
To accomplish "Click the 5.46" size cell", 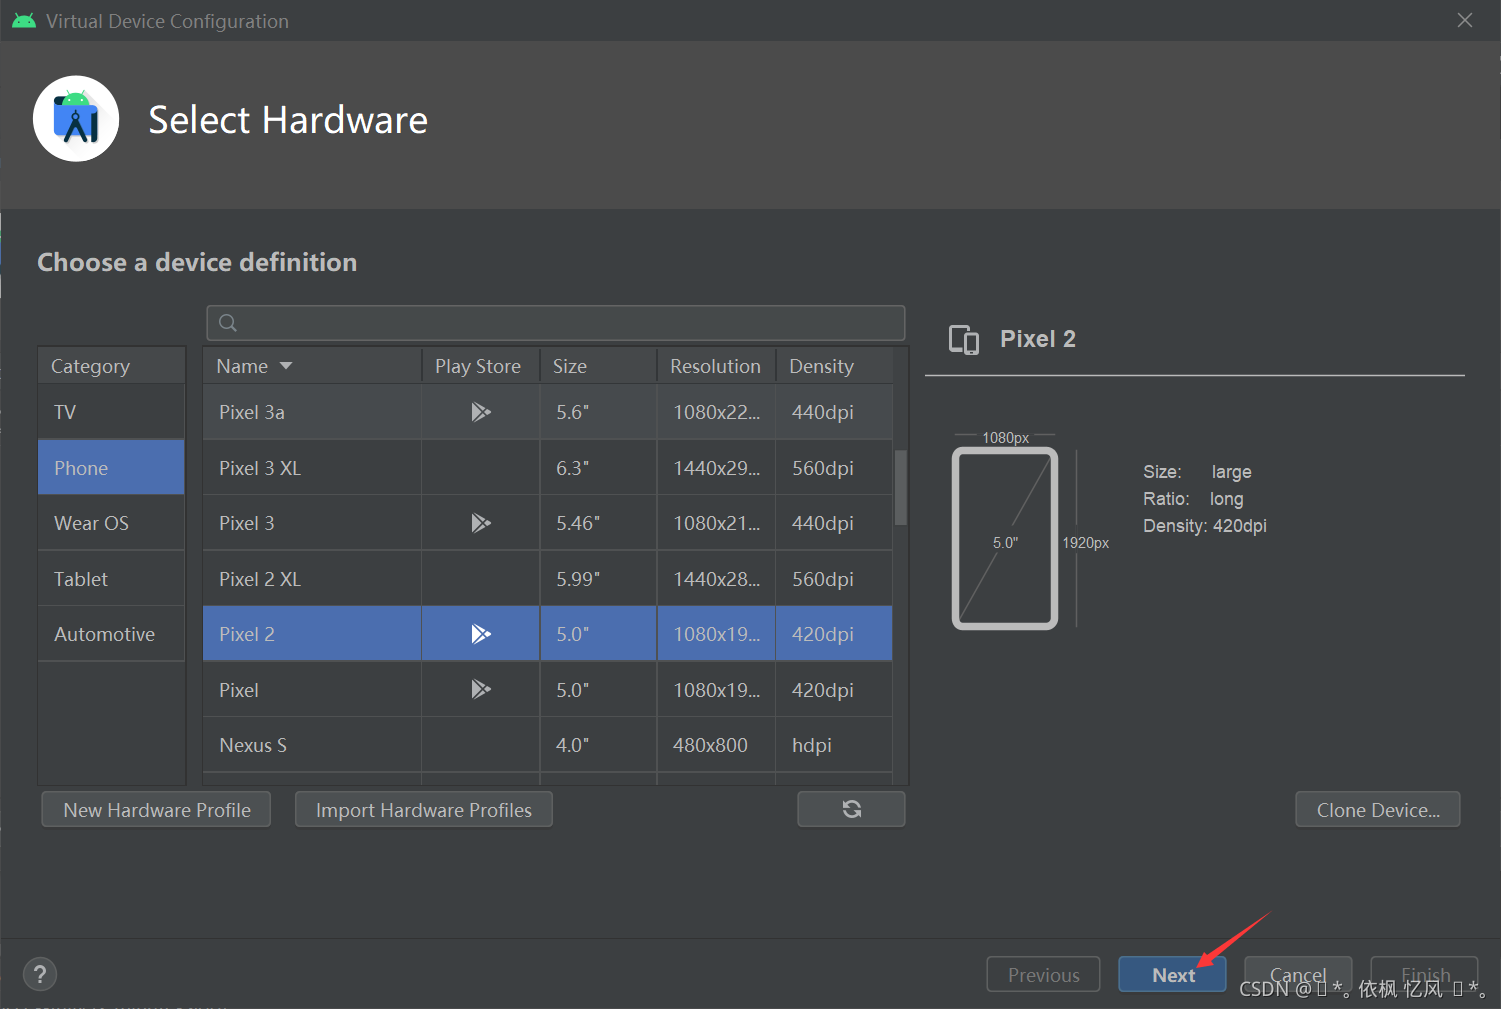I will (x=598, y=523).
